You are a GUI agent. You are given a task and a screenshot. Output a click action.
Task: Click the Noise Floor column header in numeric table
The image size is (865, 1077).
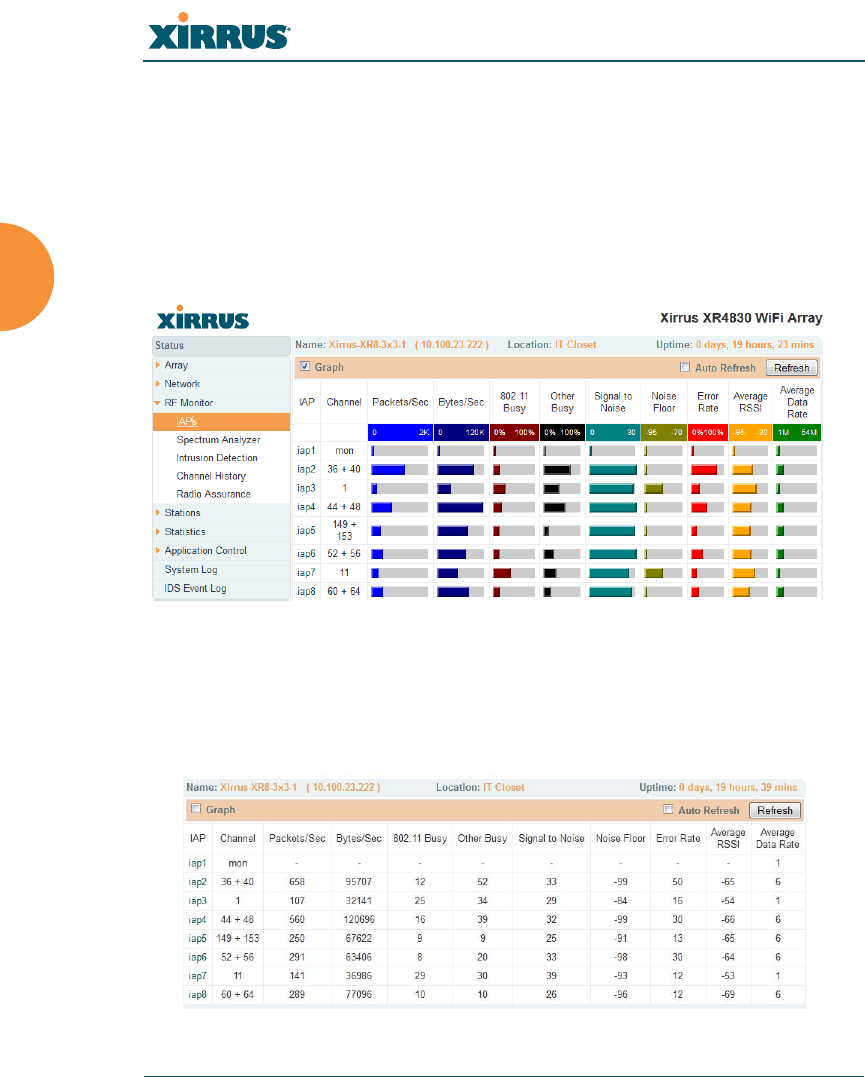[620, 839]
